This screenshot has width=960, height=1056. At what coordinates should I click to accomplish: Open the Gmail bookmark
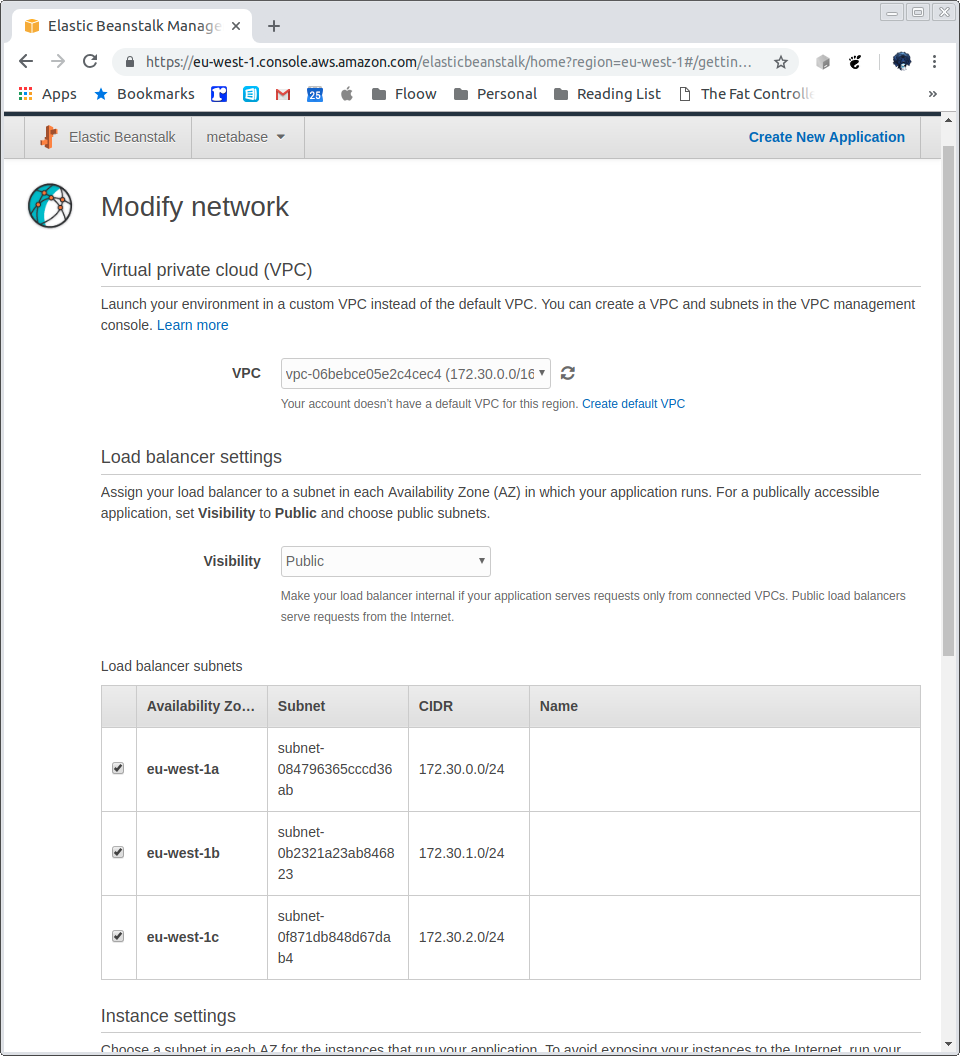283,93
